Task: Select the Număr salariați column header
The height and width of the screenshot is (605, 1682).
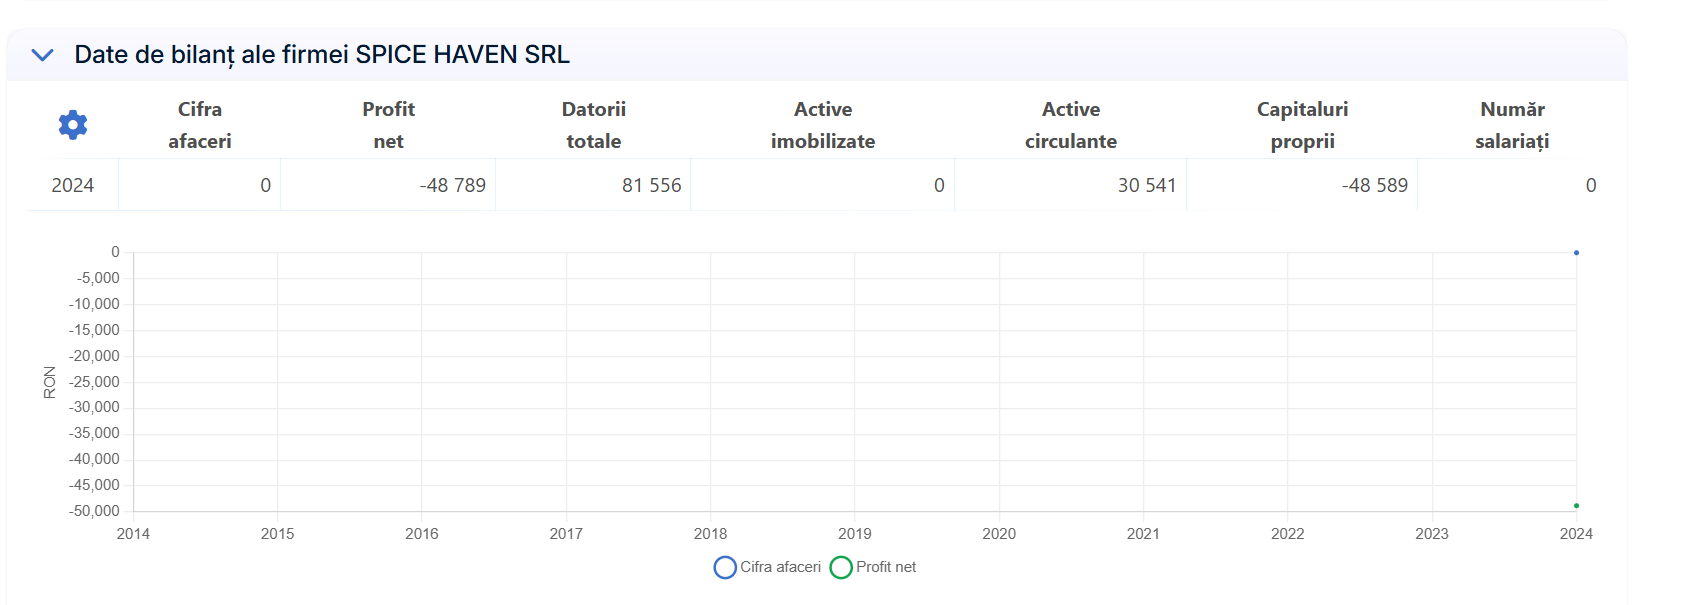Action: pos(1511,125)
